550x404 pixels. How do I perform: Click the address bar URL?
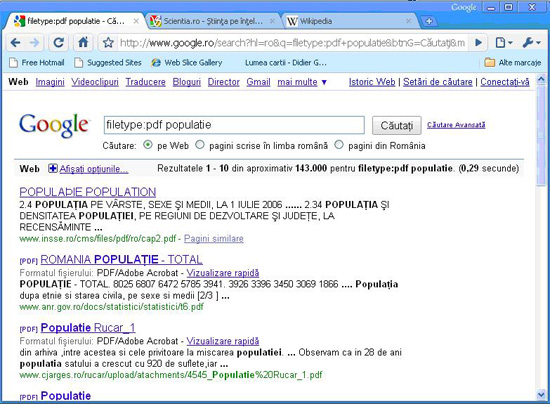(292, 43)
